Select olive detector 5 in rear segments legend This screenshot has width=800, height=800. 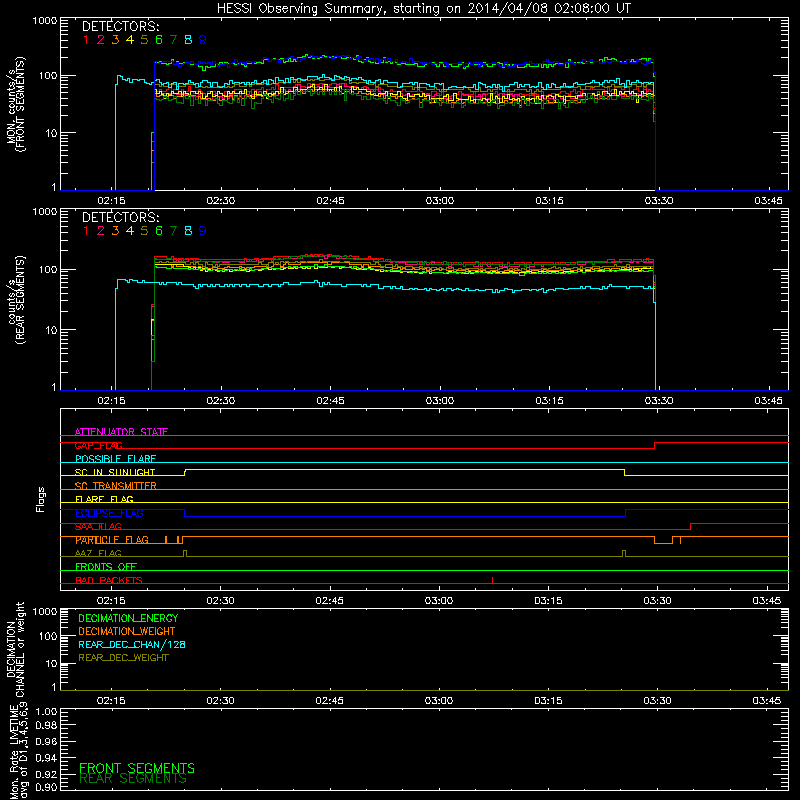tap(144, 231)
